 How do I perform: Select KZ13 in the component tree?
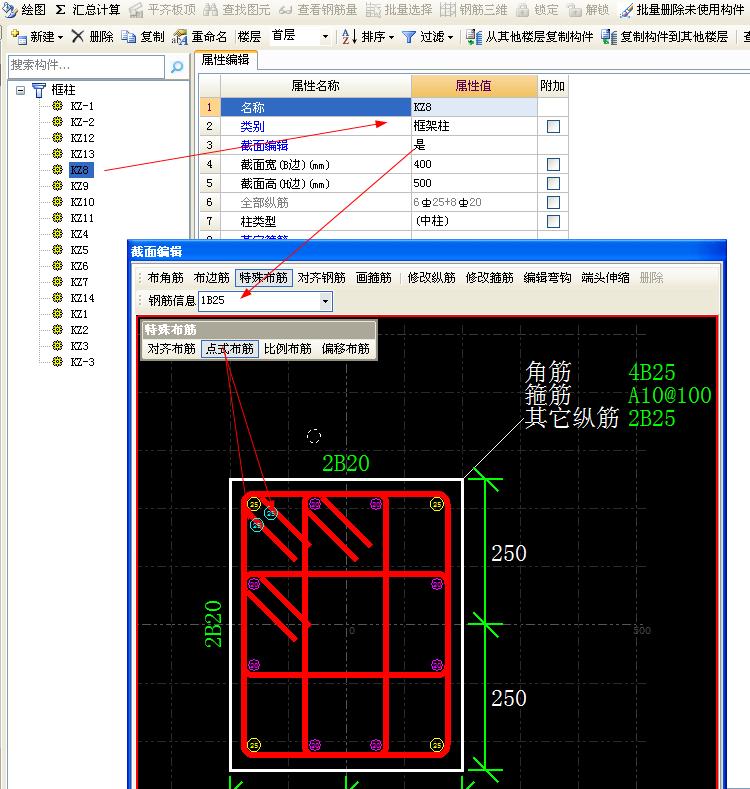click(82, 154)
